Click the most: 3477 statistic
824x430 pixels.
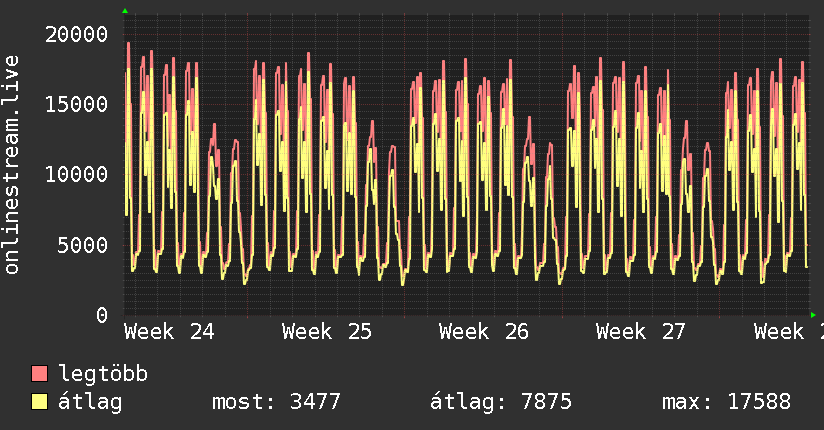pyautogui.click(x=276, y=402)
